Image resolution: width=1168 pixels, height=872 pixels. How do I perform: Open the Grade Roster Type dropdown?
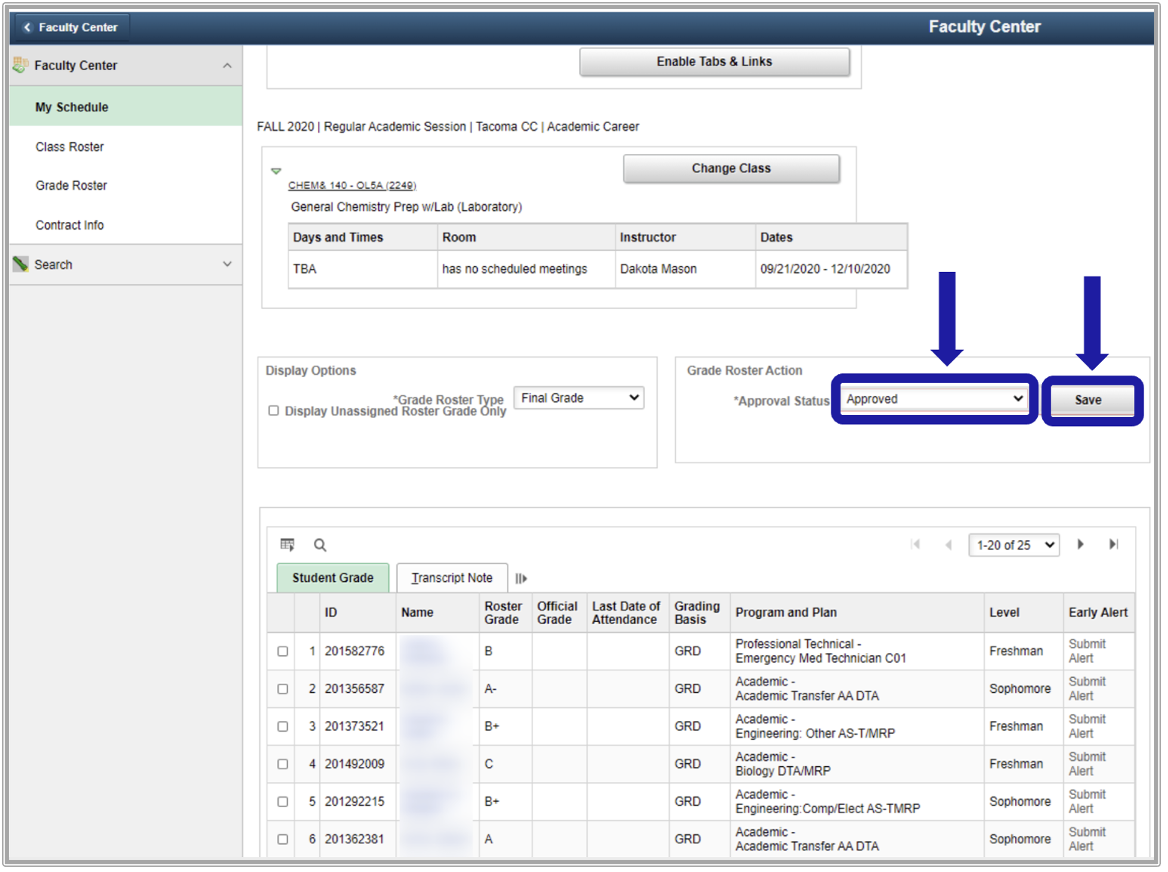coord(579,398)
